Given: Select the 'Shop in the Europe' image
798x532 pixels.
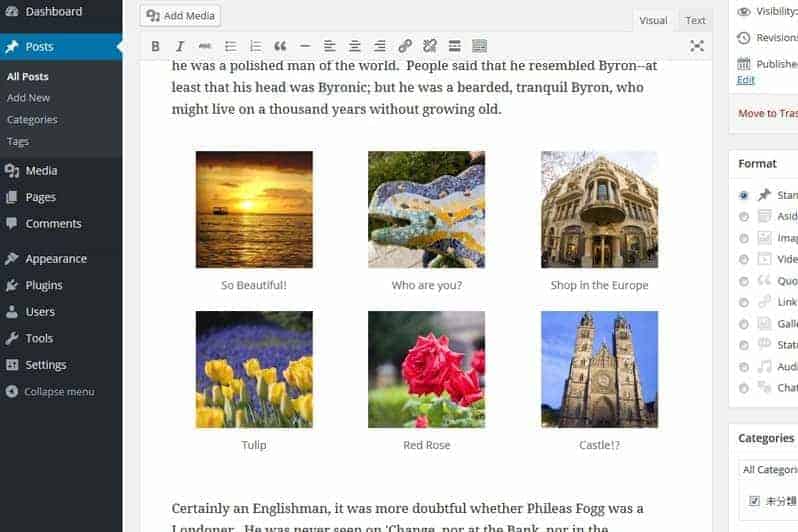Looking at the screenshot, I should pyautogui.click(x=600, y=209).
